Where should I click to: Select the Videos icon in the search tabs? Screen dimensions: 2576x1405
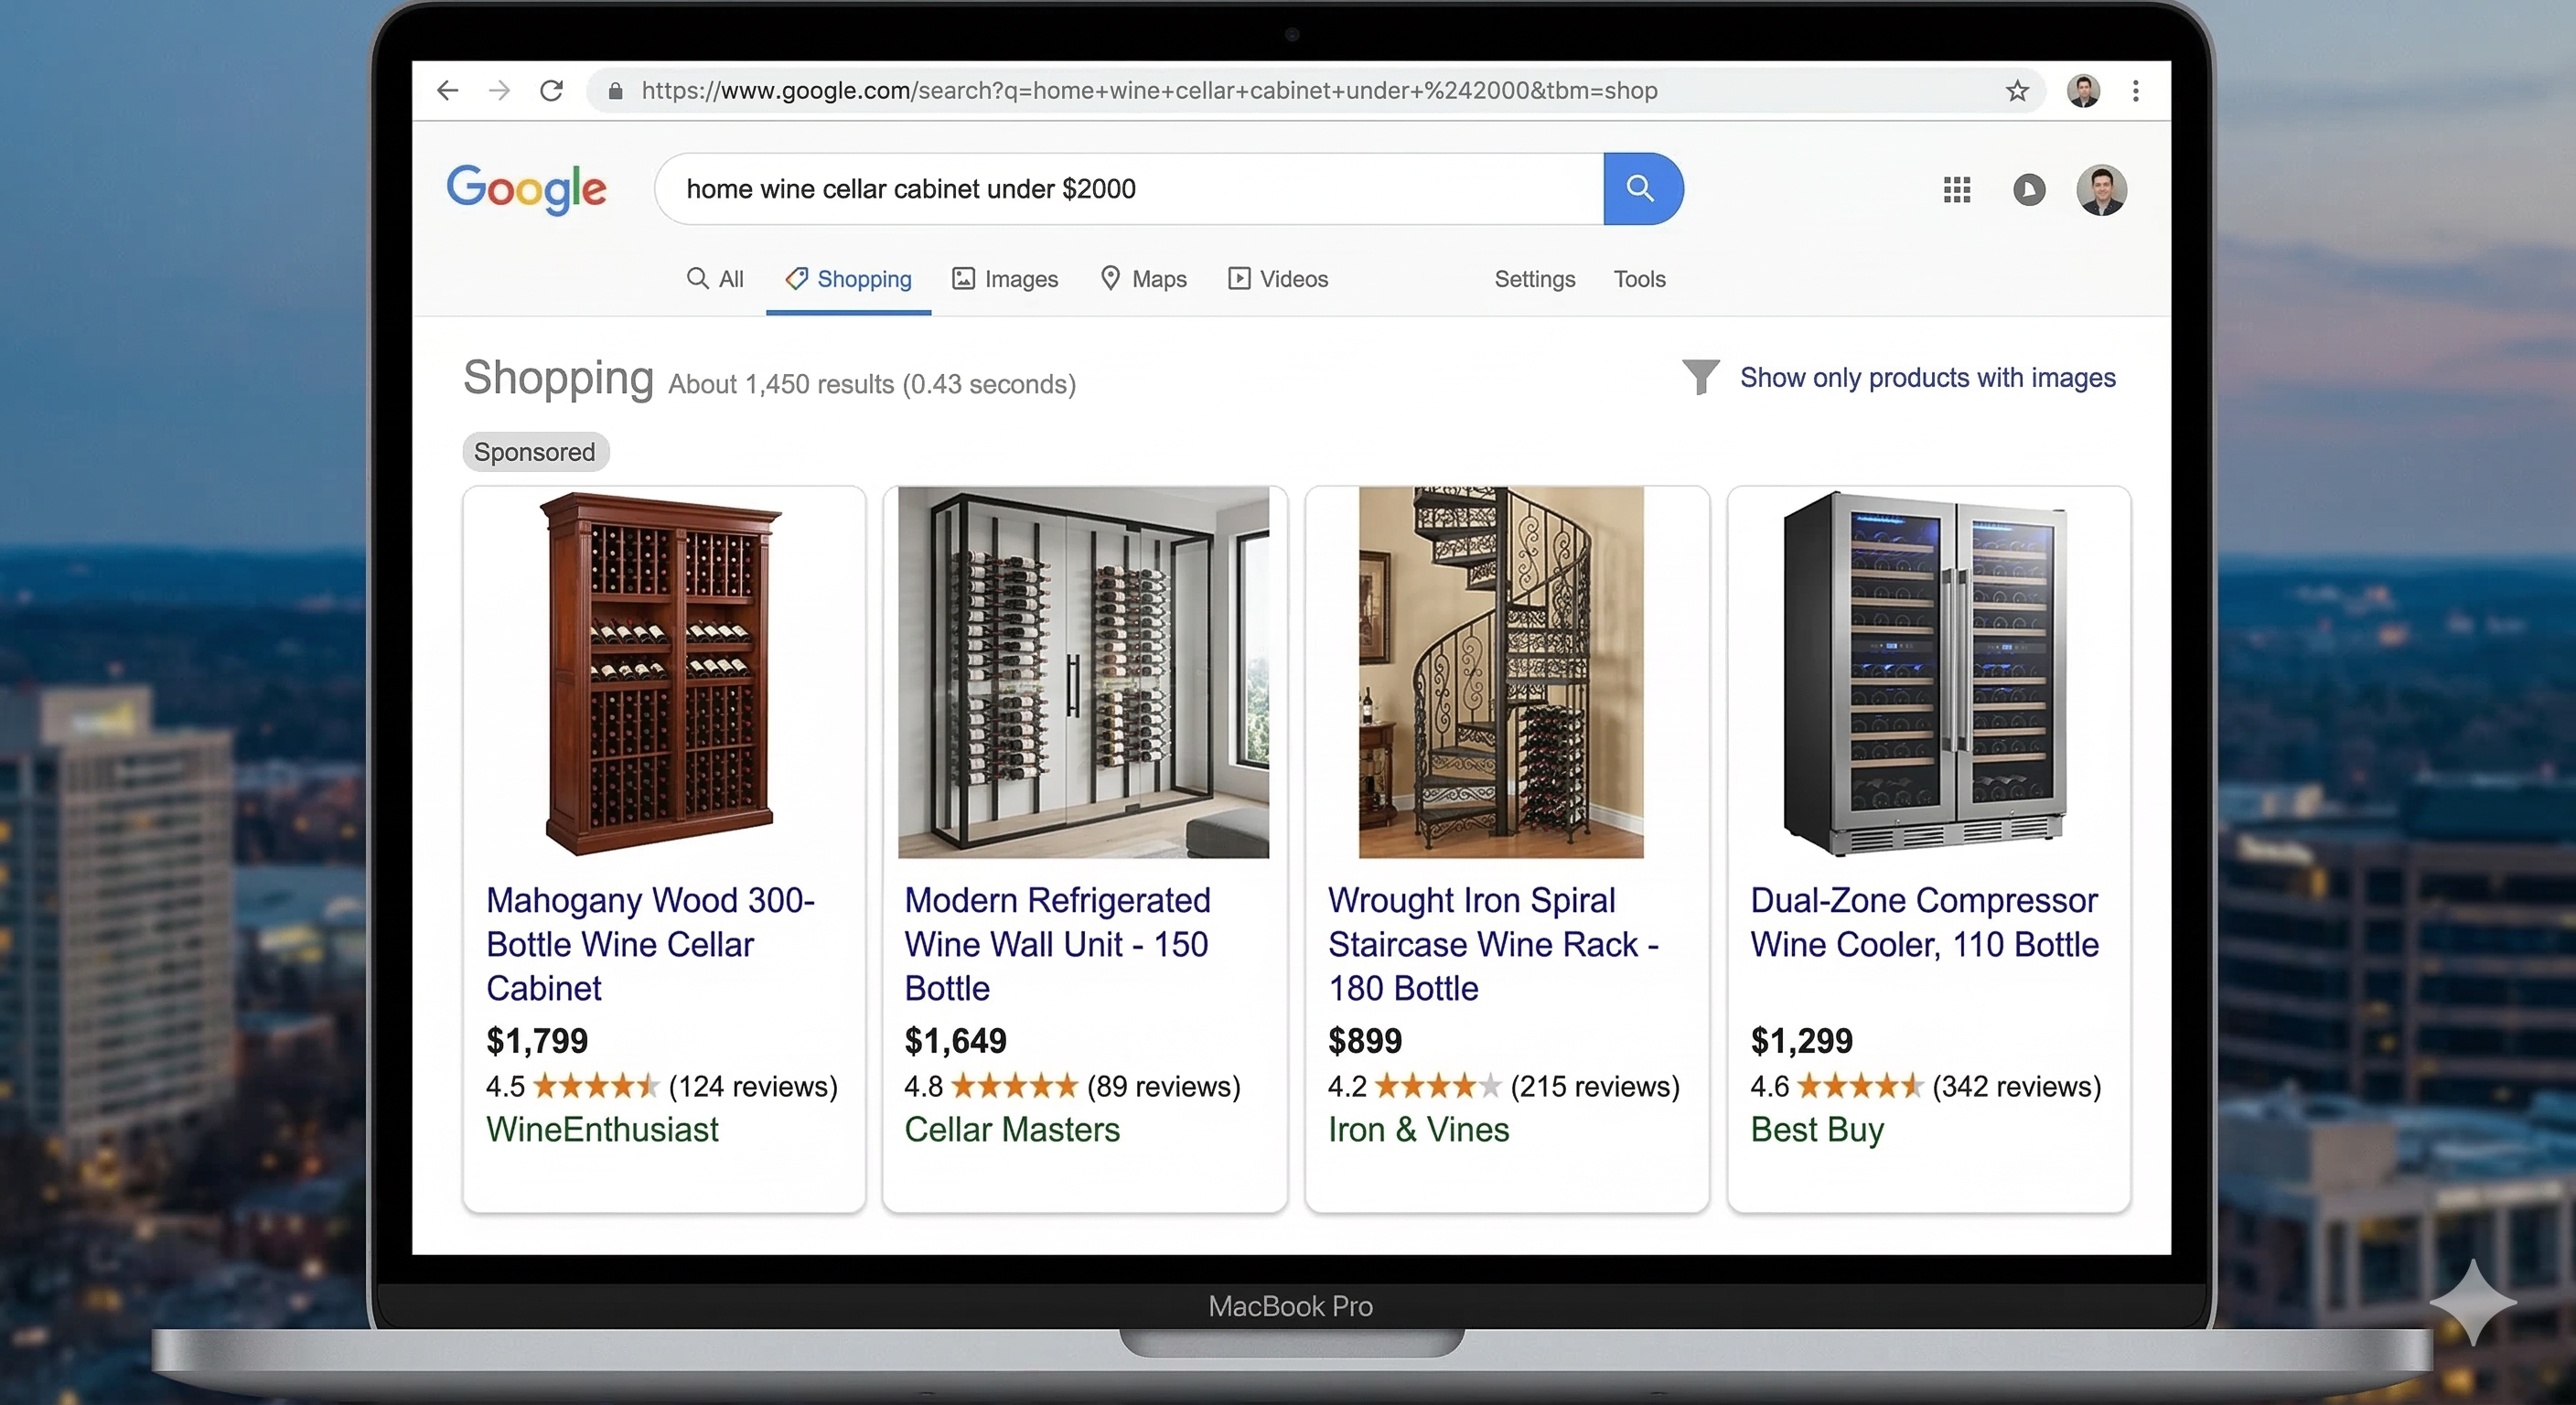(x=1239, y=279)
